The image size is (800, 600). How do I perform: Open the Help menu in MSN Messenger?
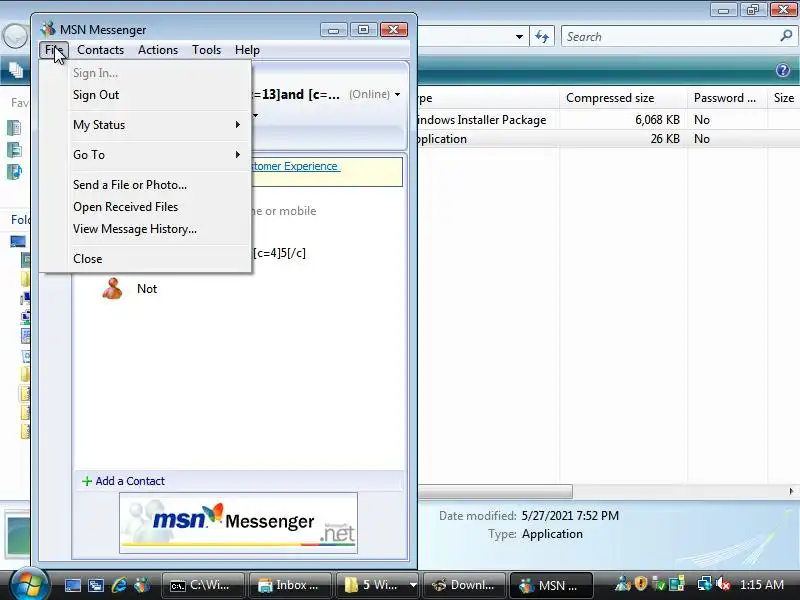[x=247, y=50]
